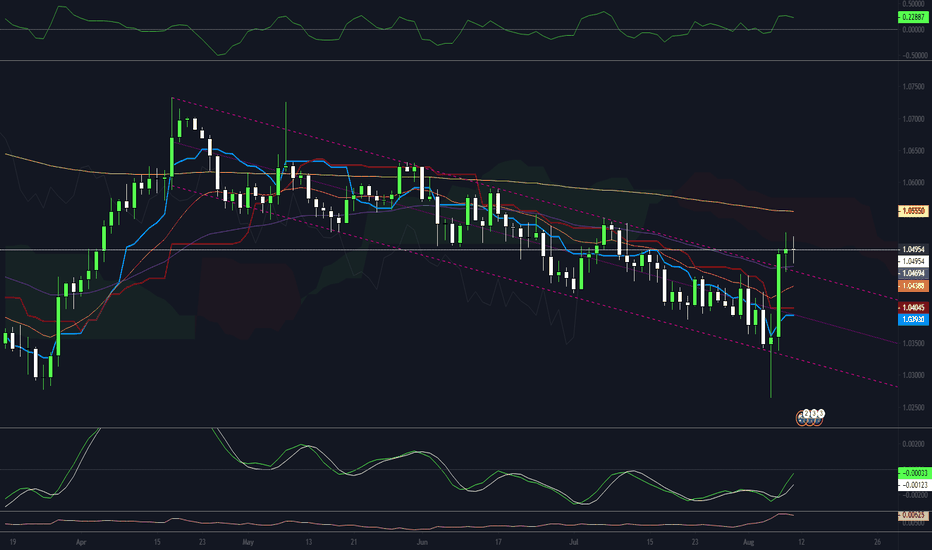Click the 1.07000 price axis tick
Viewport: 932px width, 550px height.
point(913,119)
